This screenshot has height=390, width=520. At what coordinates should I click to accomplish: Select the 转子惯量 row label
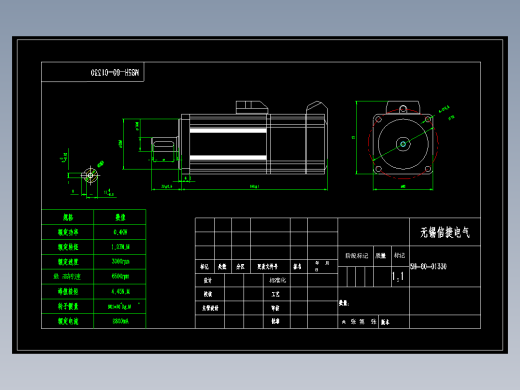[x=68, y=306]
